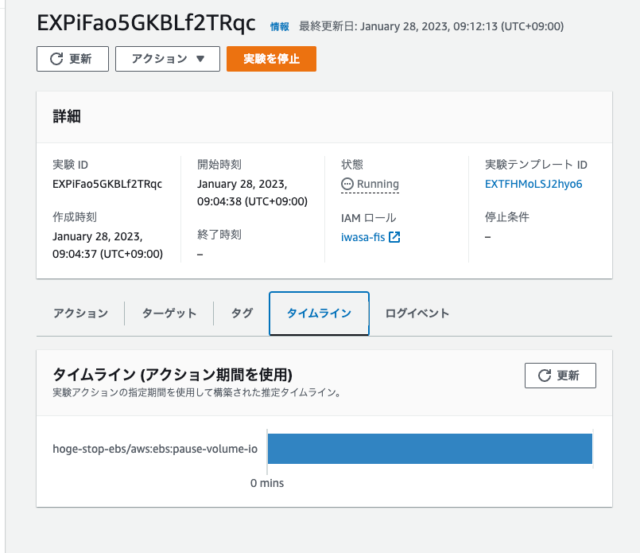Click the blue pause-volume-io timeline bar
This screenshot has width=640, height=553.
coord(430,449)
